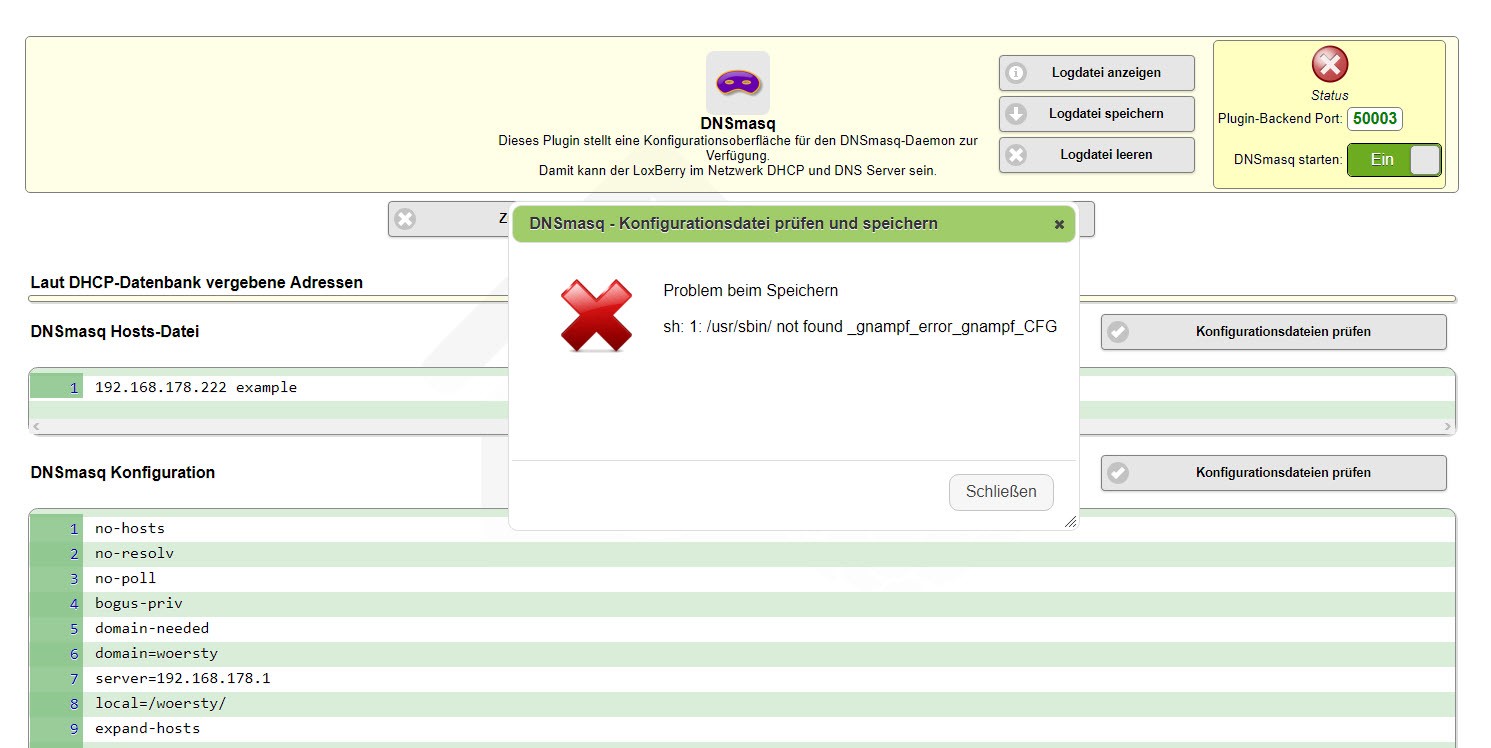The height and width of the screenshot is (748, 1491).
Task: Click the Status label under the red icon
Action: click(1330, 96)
